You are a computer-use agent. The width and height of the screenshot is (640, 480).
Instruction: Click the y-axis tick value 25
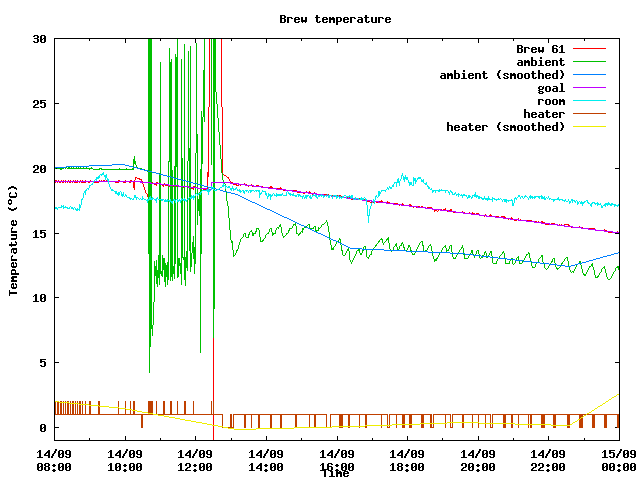point(40,104)
